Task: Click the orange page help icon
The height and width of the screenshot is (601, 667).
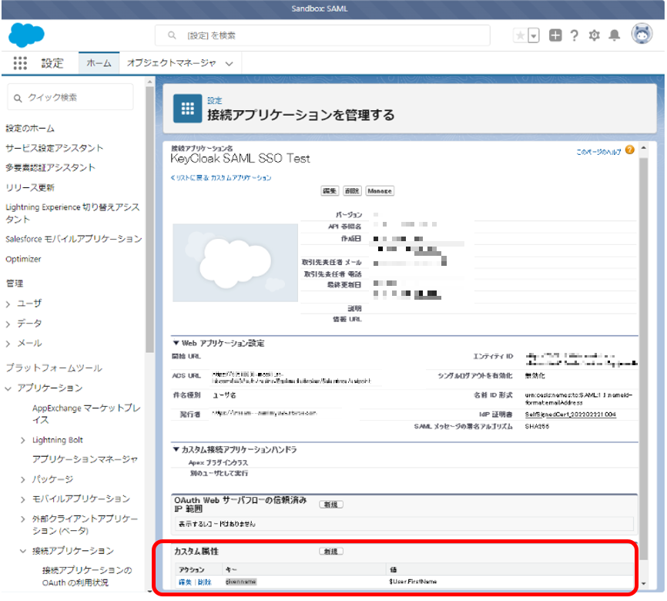Action: [x=630, y=150]
